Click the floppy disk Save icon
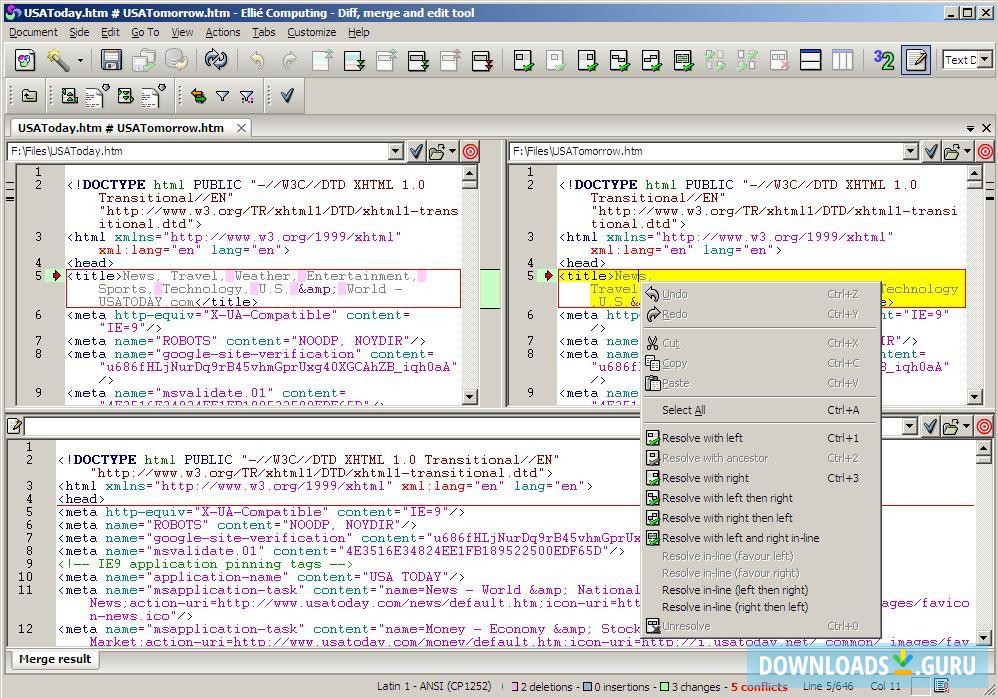Image resolution: width=998 pixels, height=698 pixels. (111, 60)
